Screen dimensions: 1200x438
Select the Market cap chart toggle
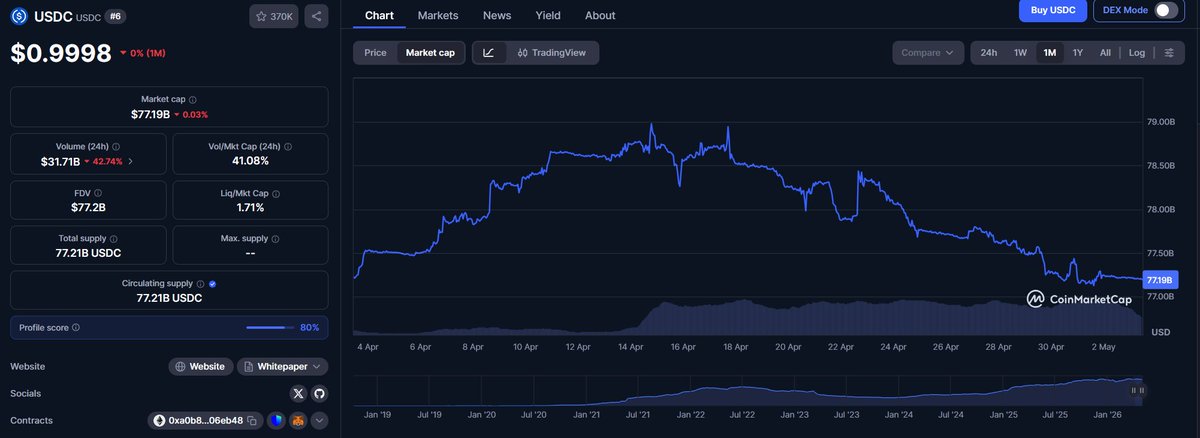point(430,53)
